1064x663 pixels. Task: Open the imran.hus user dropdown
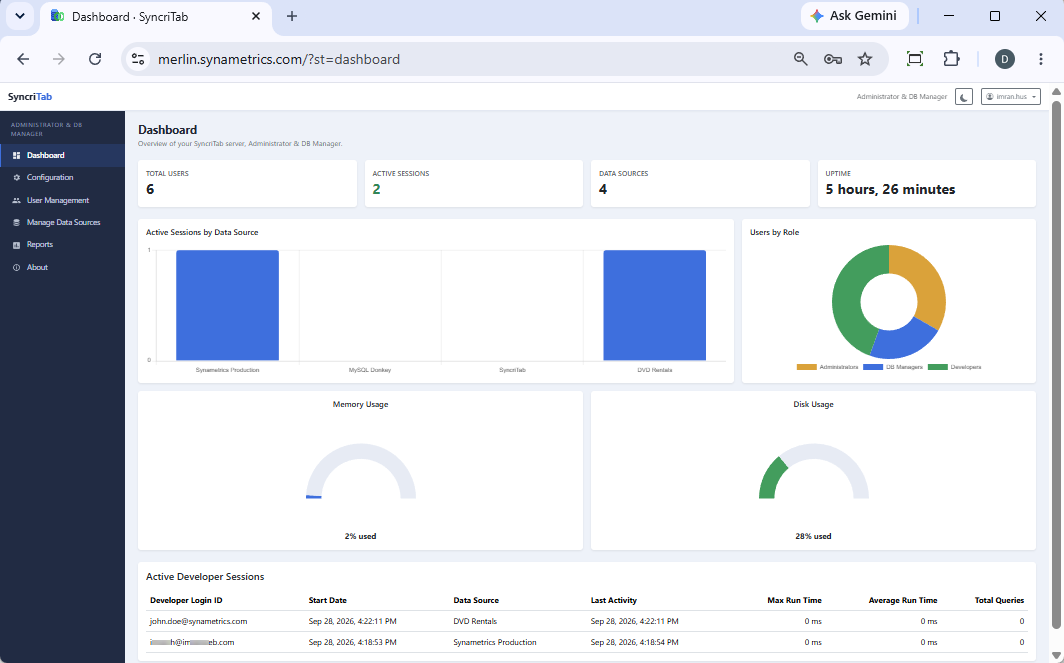(x=1010, y=97)
